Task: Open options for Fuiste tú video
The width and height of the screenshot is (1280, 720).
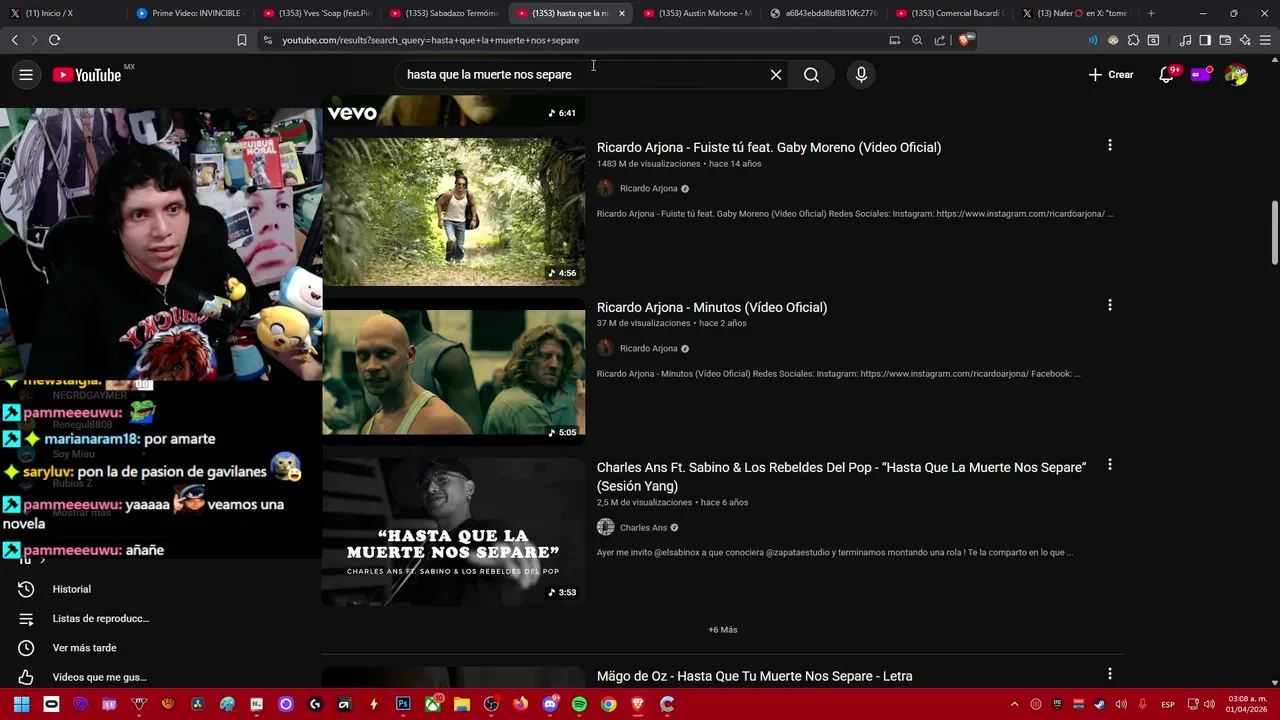Action: pyautogui.click(x=1109, y=146)
